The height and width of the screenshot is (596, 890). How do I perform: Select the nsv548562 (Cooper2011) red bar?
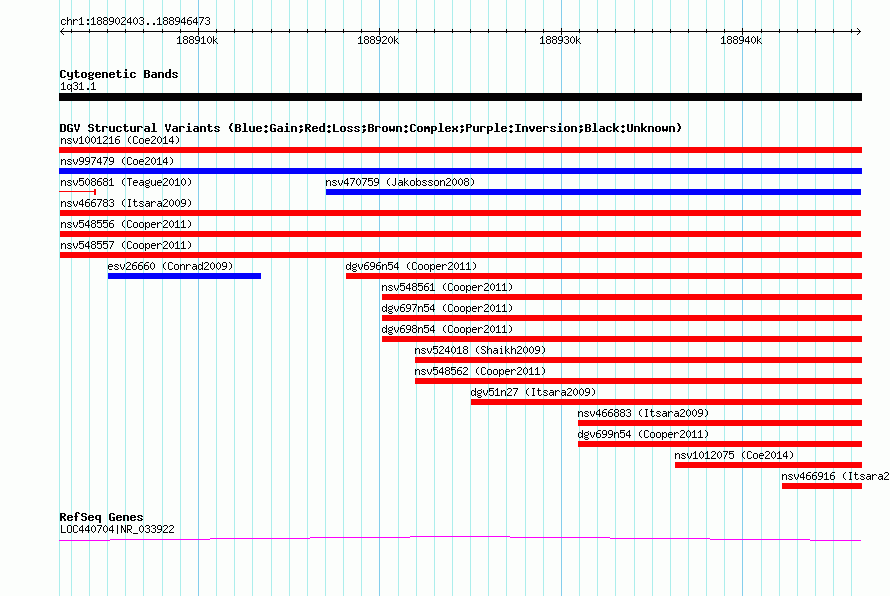pyautogui.click(x=639, y=381)
